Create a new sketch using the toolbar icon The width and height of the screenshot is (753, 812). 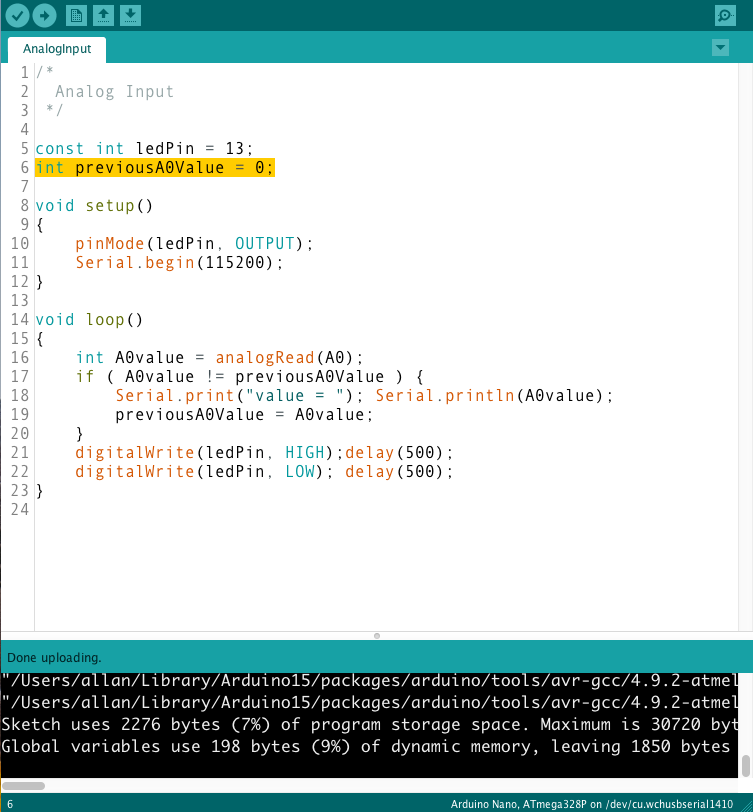(76, 15)
